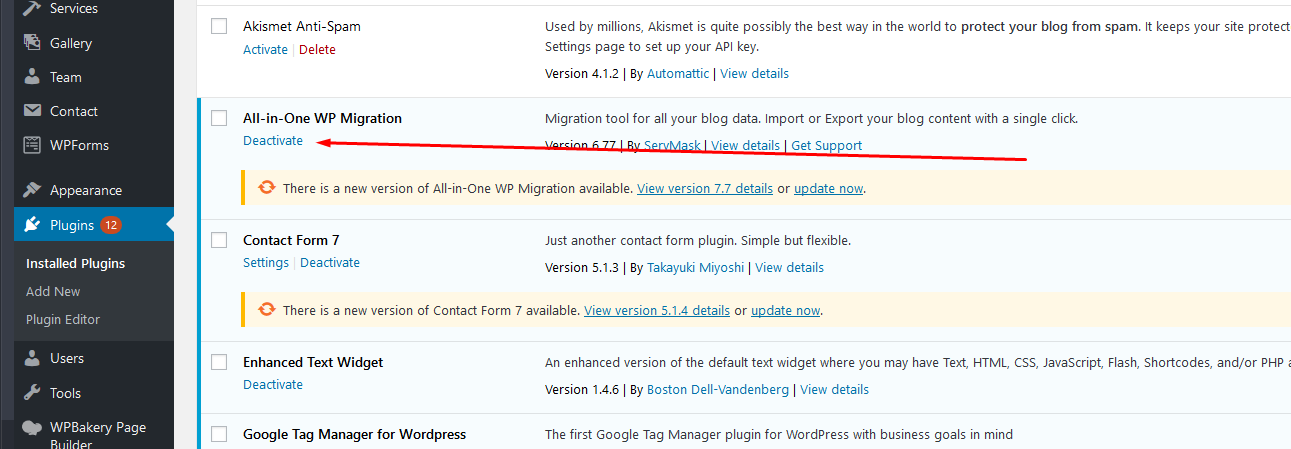This screenshot has width=1291, height=449.
Task: Select the Enhanced Text Widget checkbox
Action: click(x=219, y=363)
